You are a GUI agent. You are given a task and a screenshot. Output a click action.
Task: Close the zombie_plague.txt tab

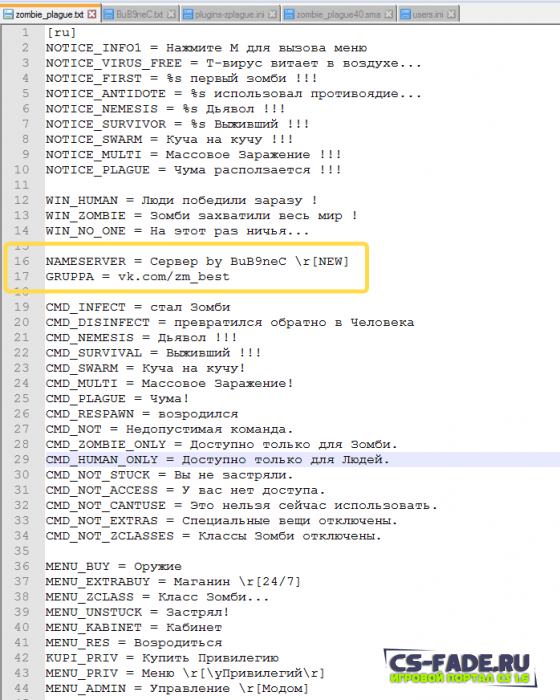click(x=92, y=14)
